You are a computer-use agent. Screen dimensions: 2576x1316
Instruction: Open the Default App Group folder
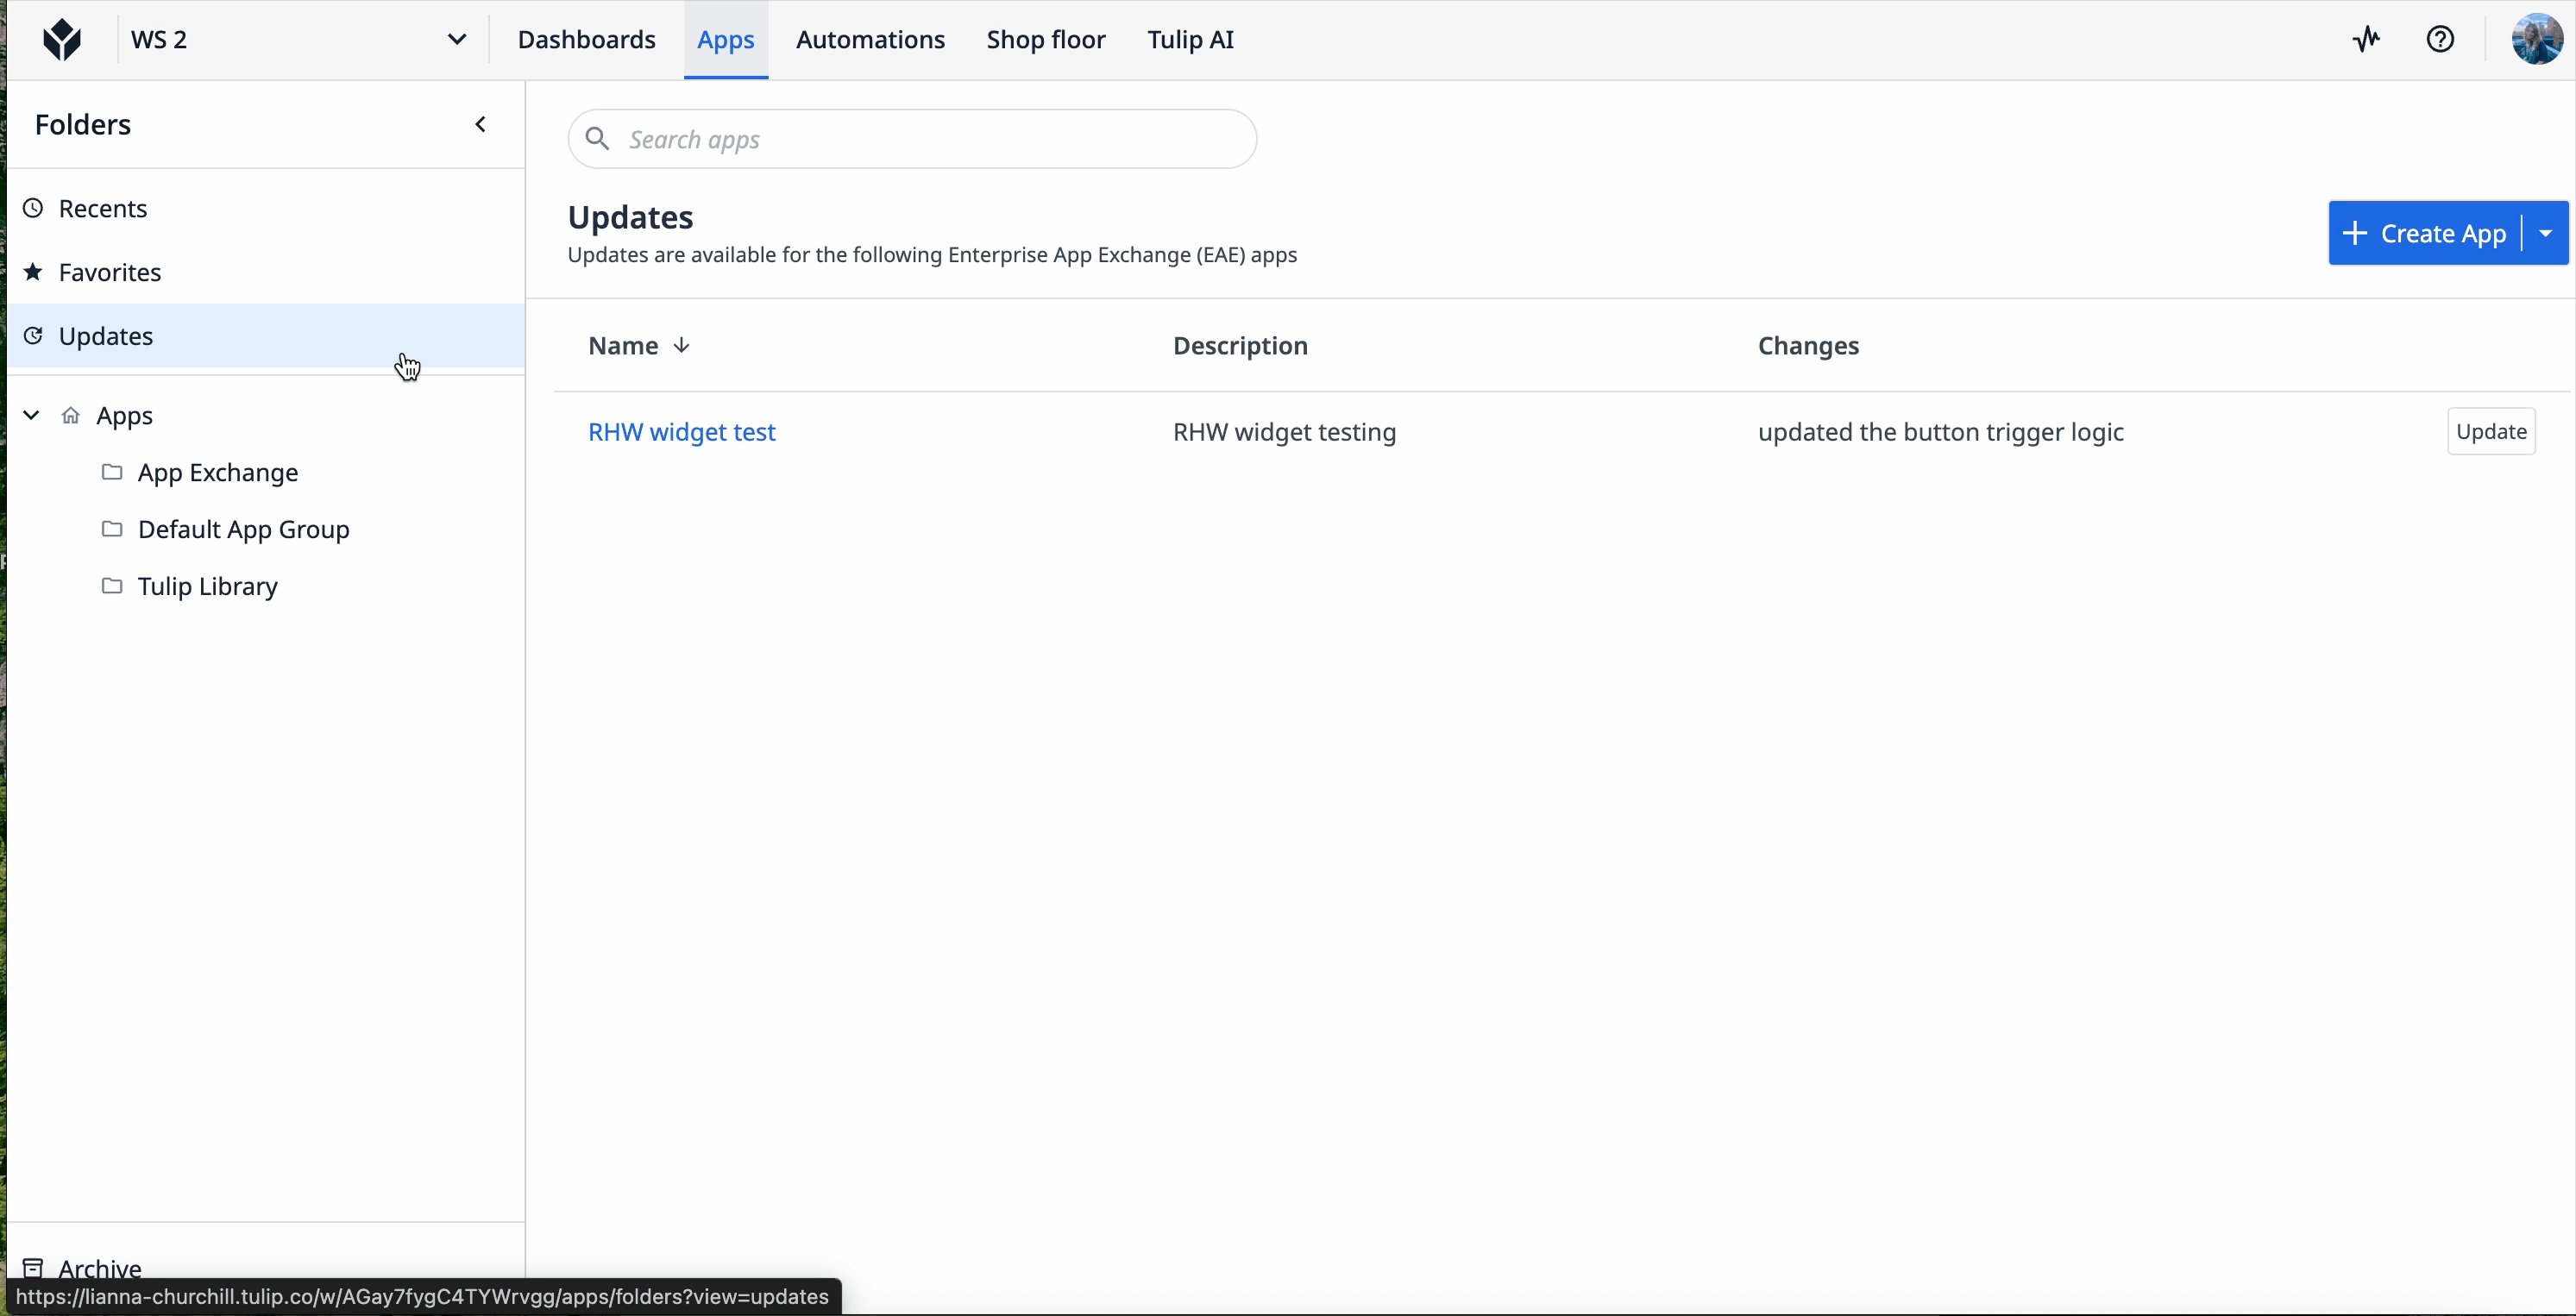(x=244, y=529)
